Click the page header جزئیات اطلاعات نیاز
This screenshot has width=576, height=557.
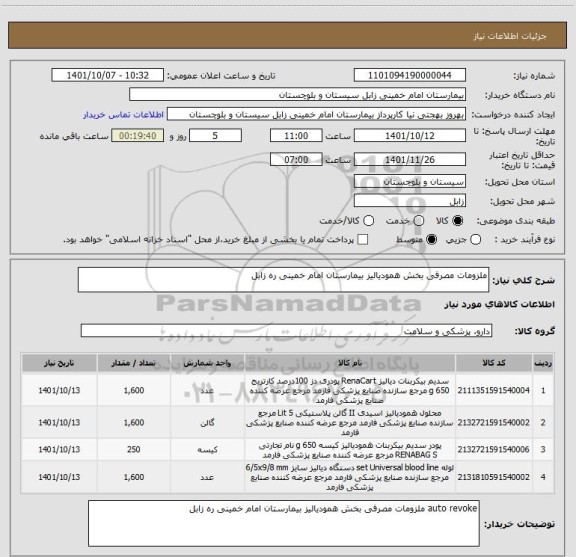point(510,36)
